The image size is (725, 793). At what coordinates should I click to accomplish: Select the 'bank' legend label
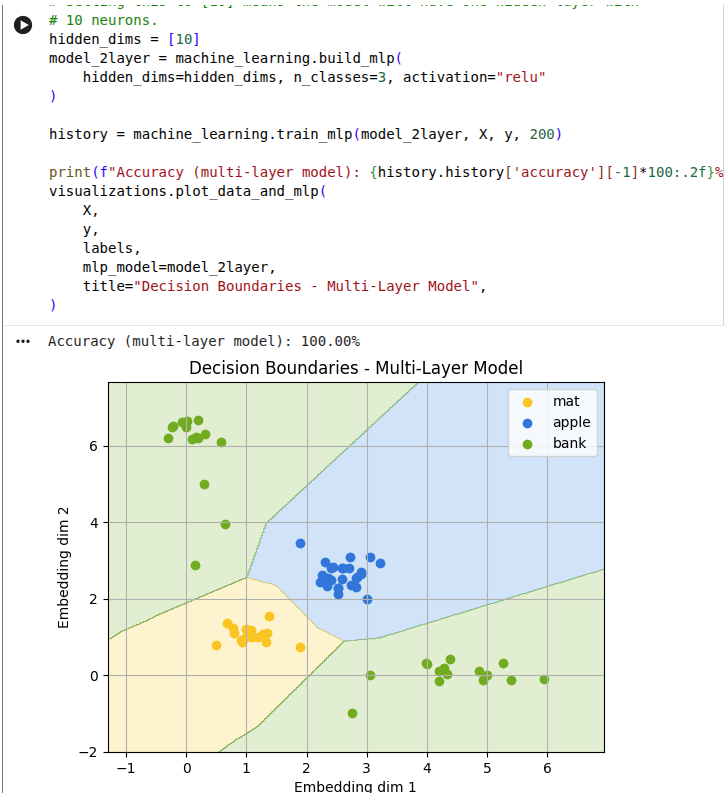click(569, 442)
